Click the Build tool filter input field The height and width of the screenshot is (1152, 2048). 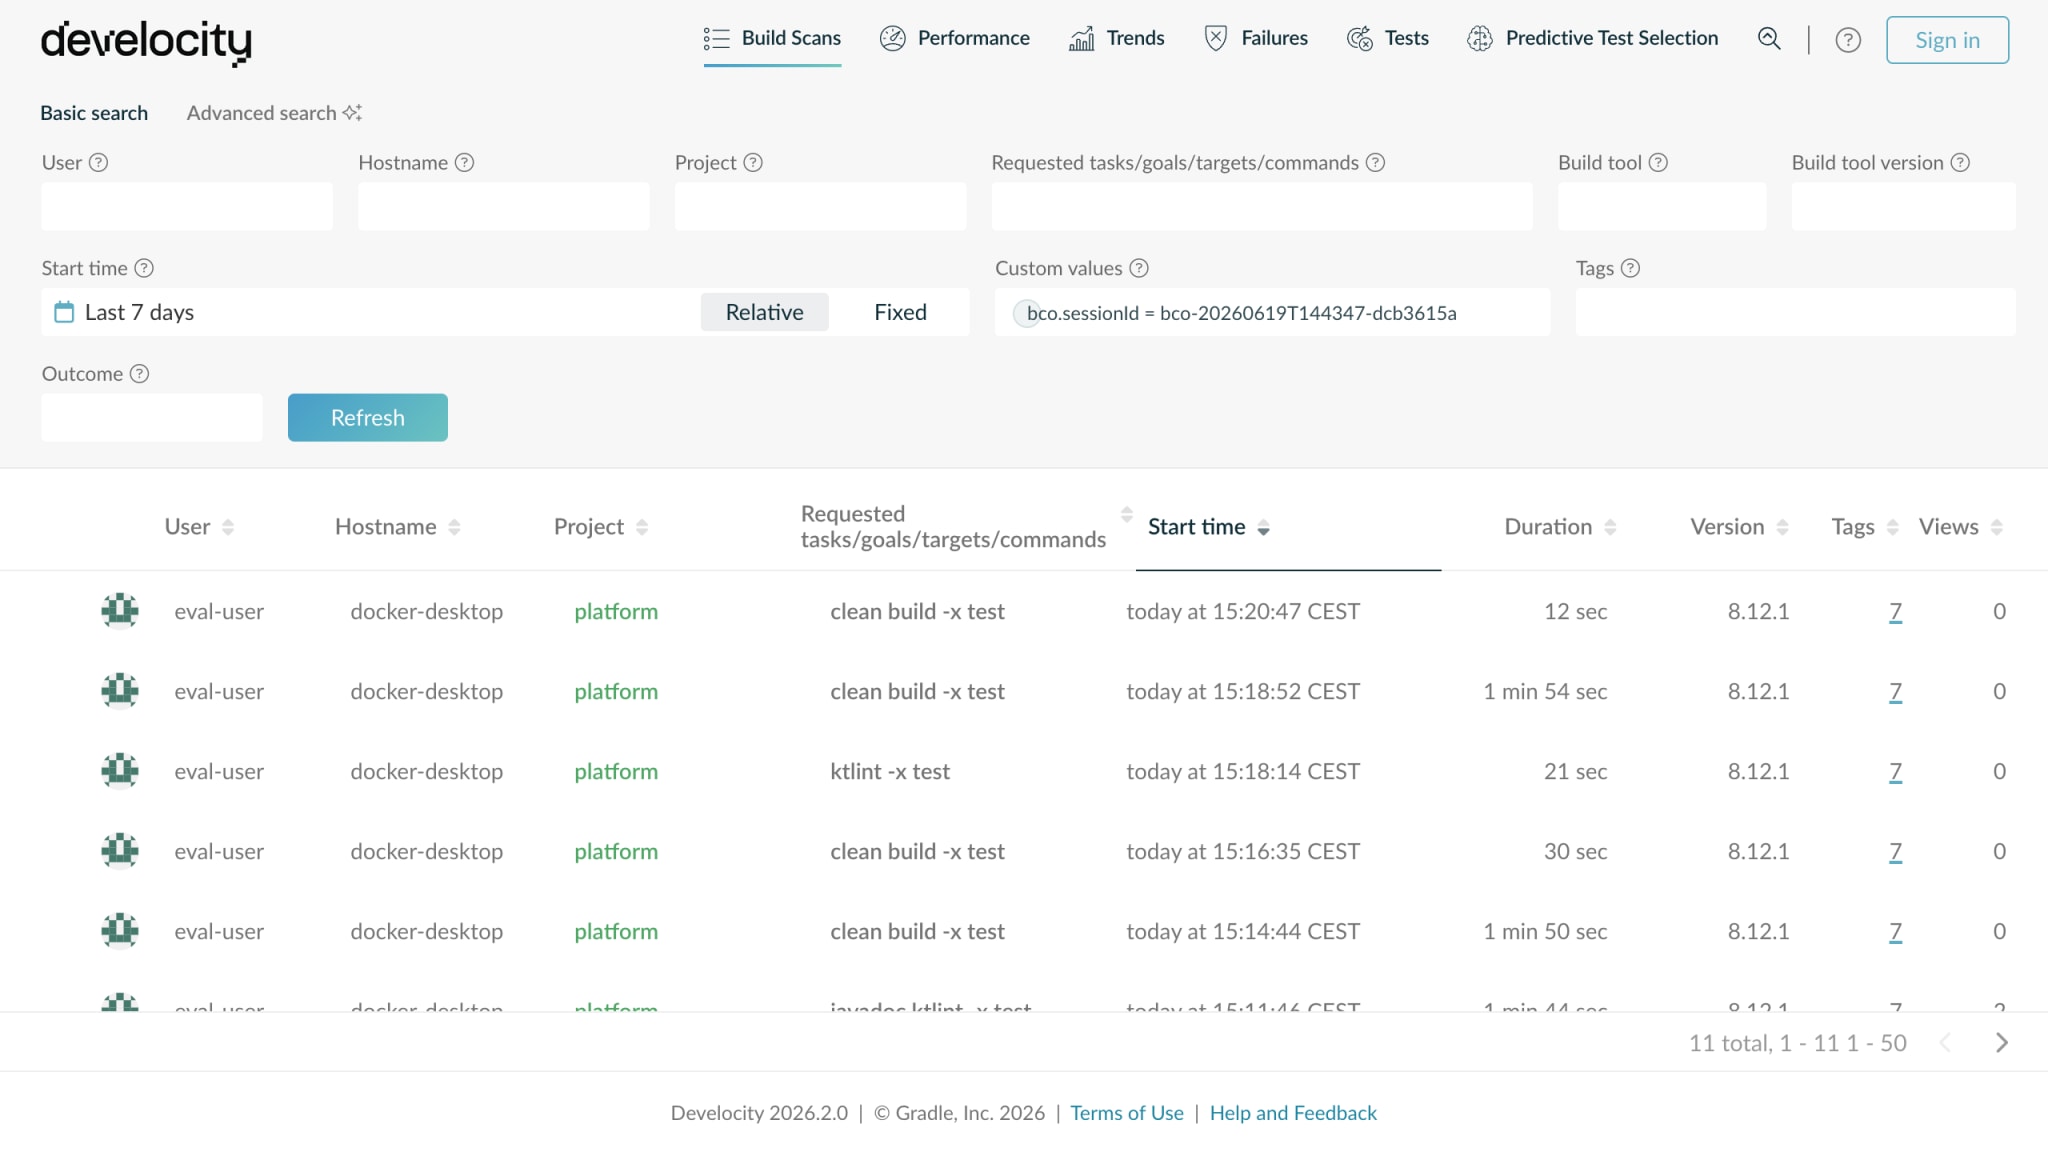click(x=1662, y=206)
